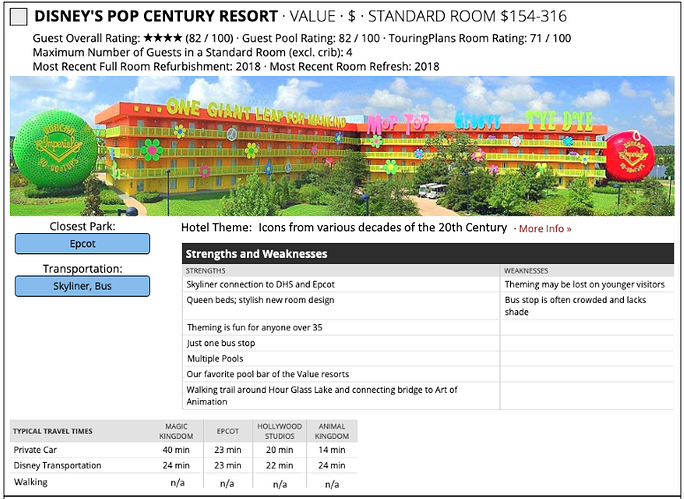Select the Disney Transportation row label
Viewport: 684px width, 499px height.
[x=58, y=465]
